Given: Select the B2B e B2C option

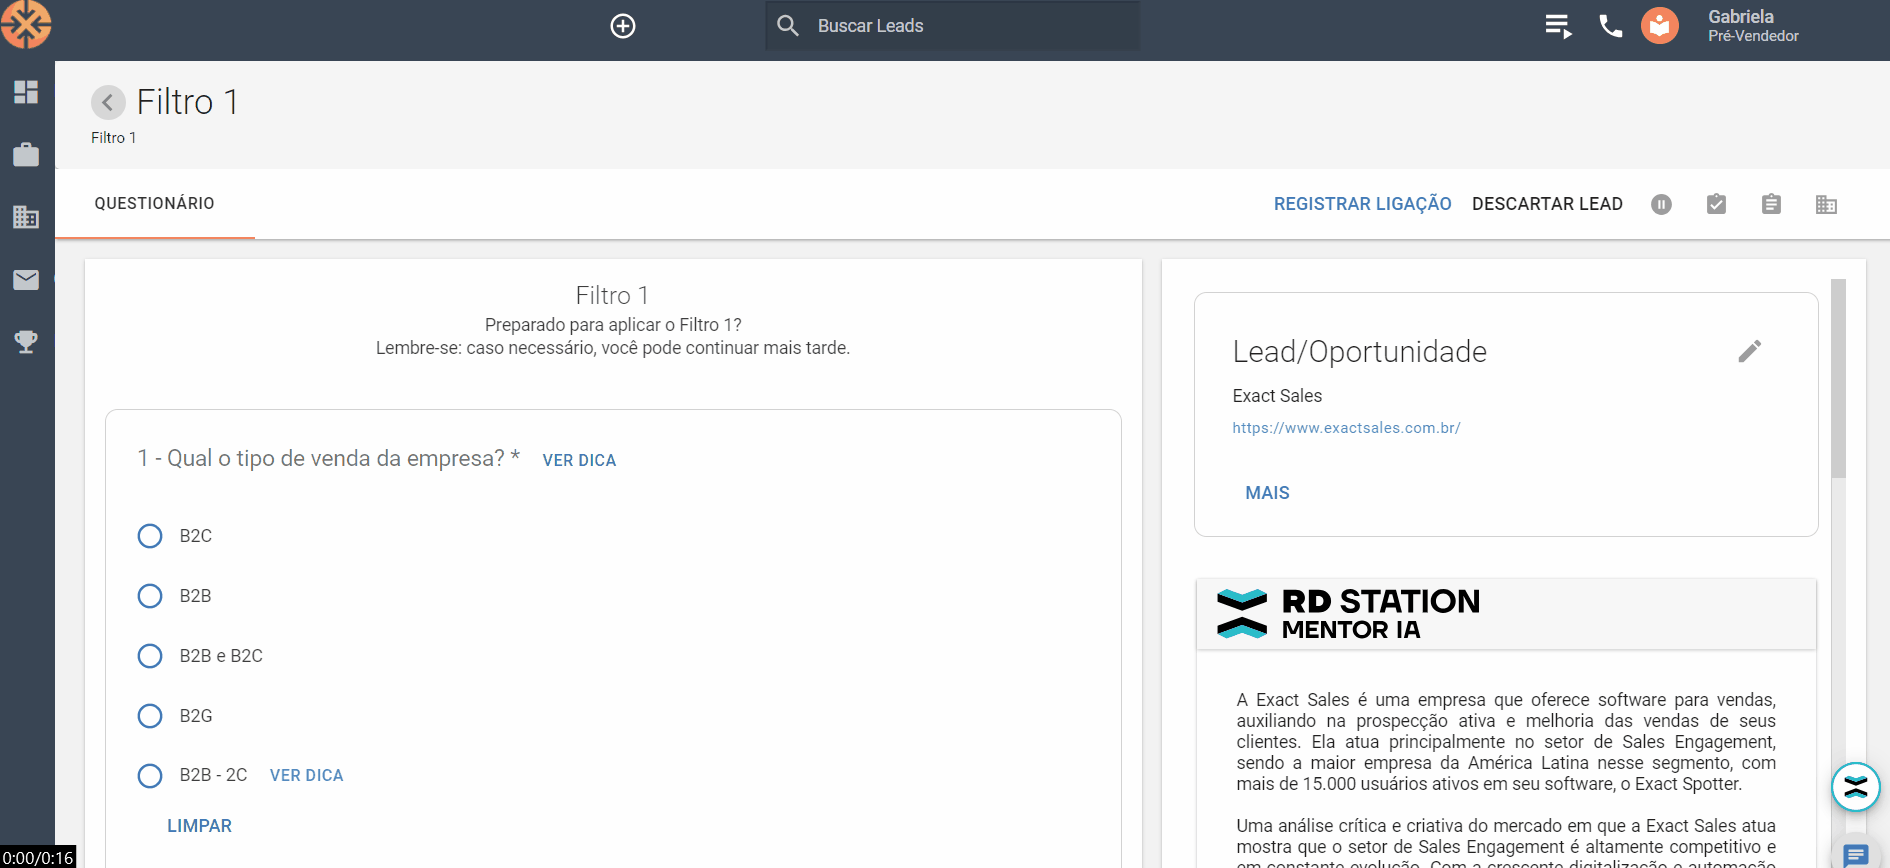Looking at the screenshot, I should (150, 656).
